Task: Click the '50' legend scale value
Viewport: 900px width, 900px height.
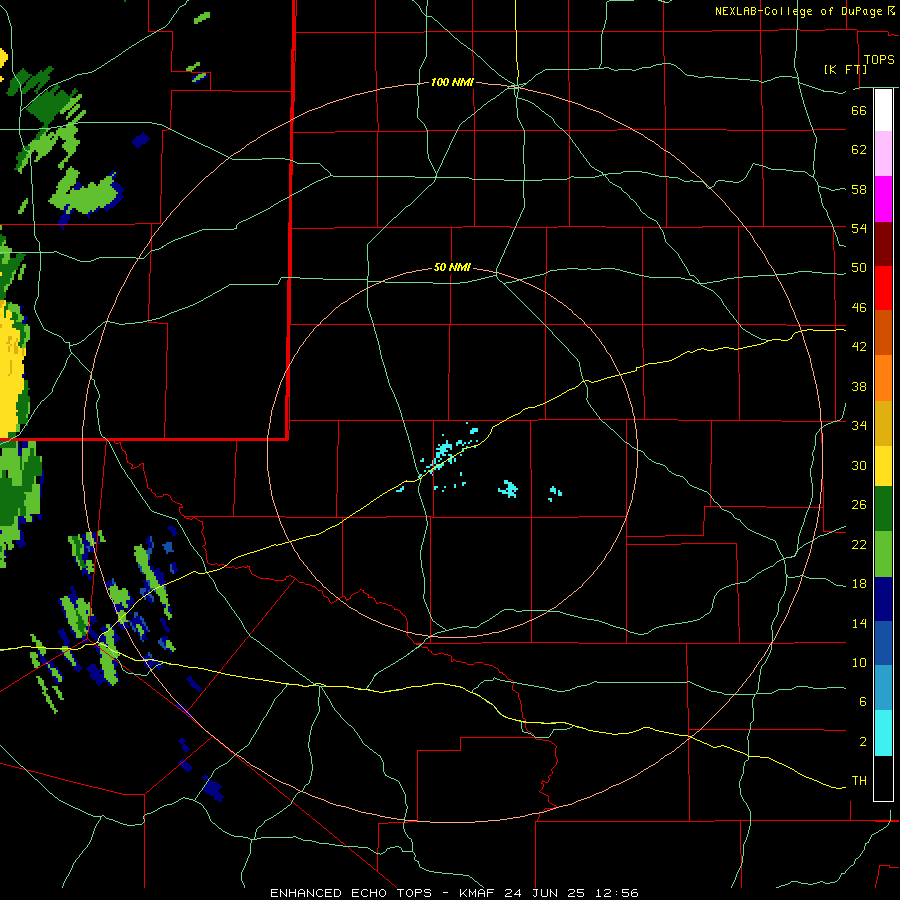Action: (x=859, y=268)
